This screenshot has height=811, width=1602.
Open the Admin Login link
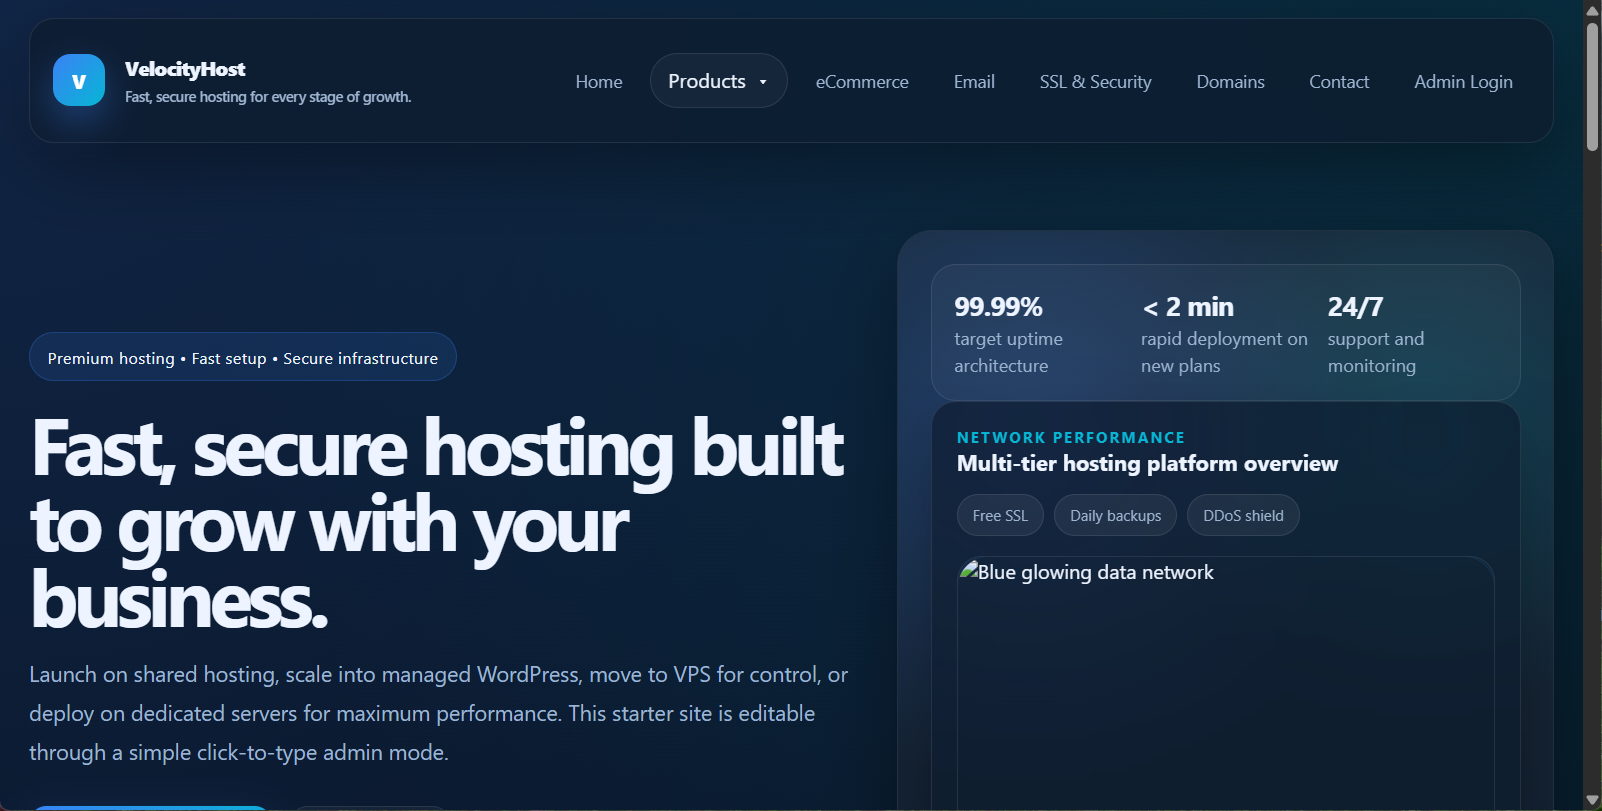click(1463, 82)
